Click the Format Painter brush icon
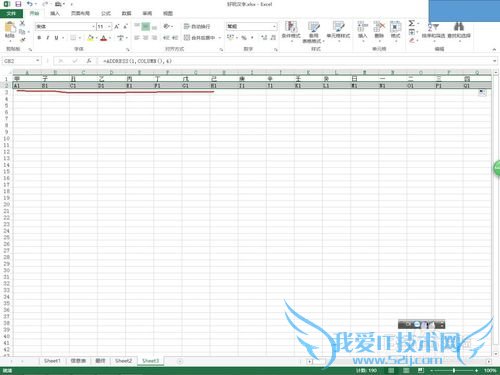 click(22, 40)
